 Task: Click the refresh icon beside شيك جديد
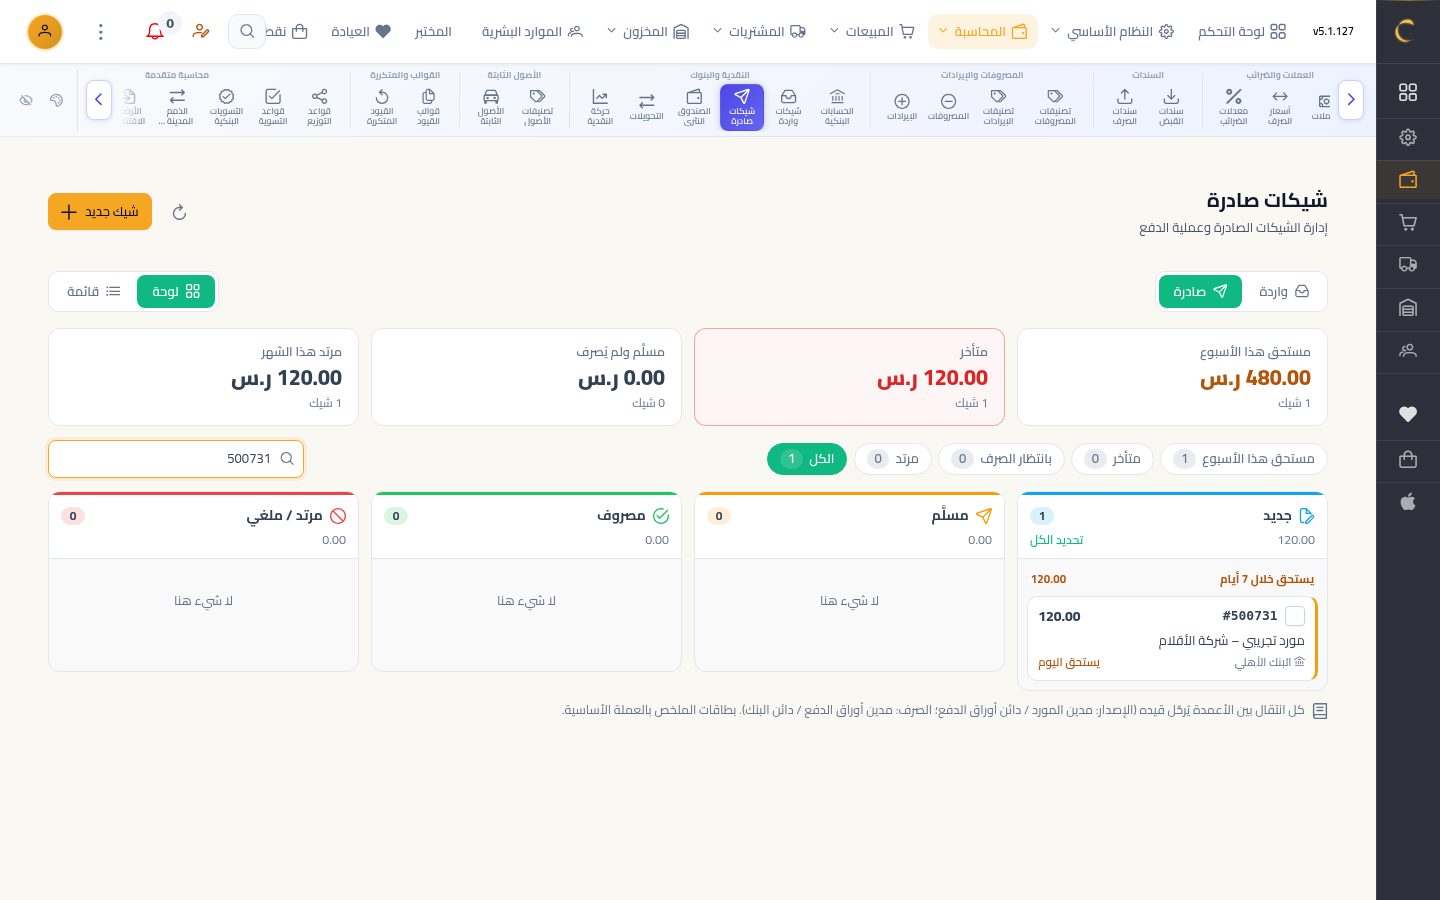click(179, 212)
